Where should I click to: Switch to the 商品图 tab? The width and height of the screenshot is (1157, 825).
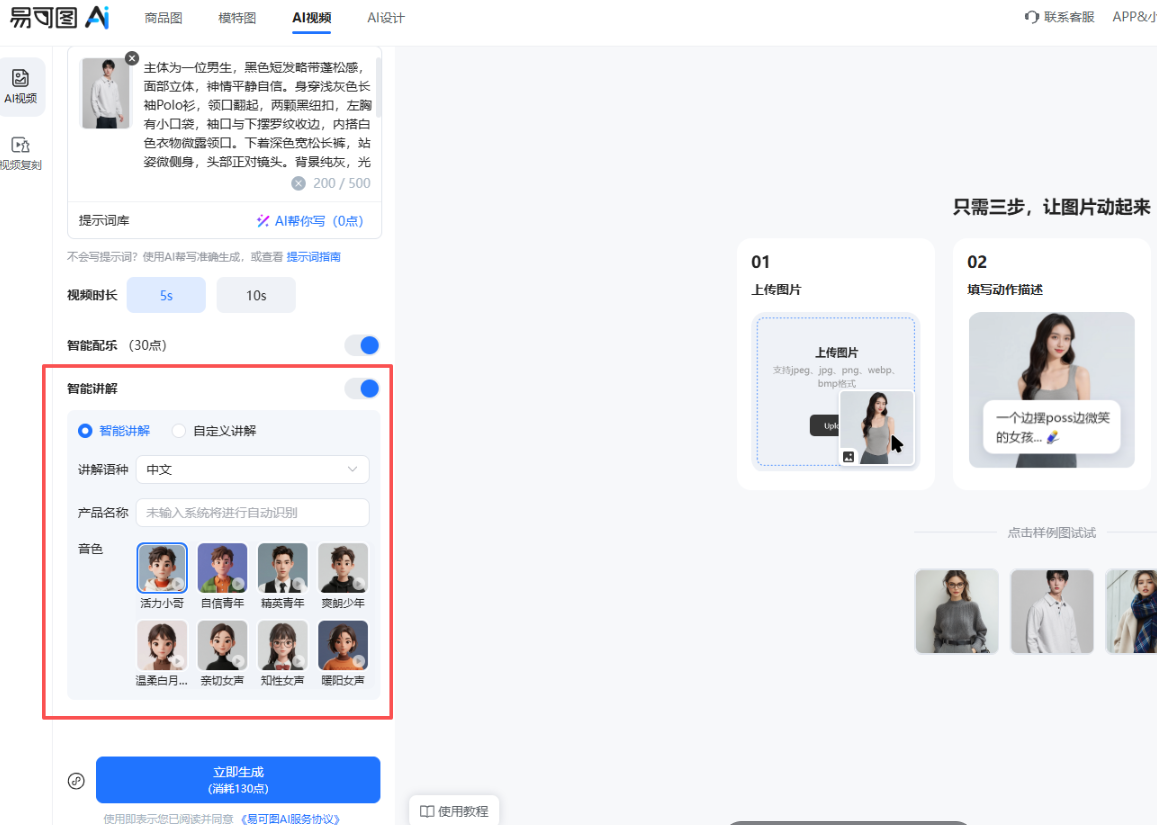click(163, 18)
